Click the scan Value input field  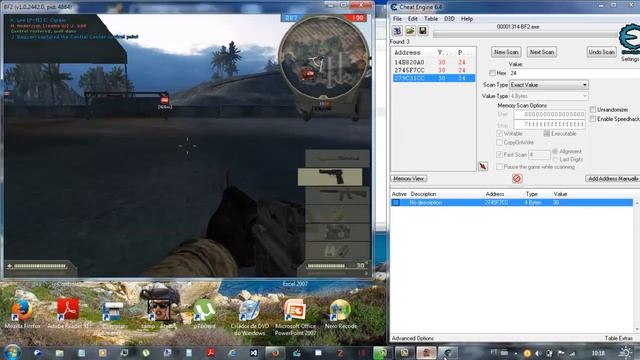(x=574, y=73)
